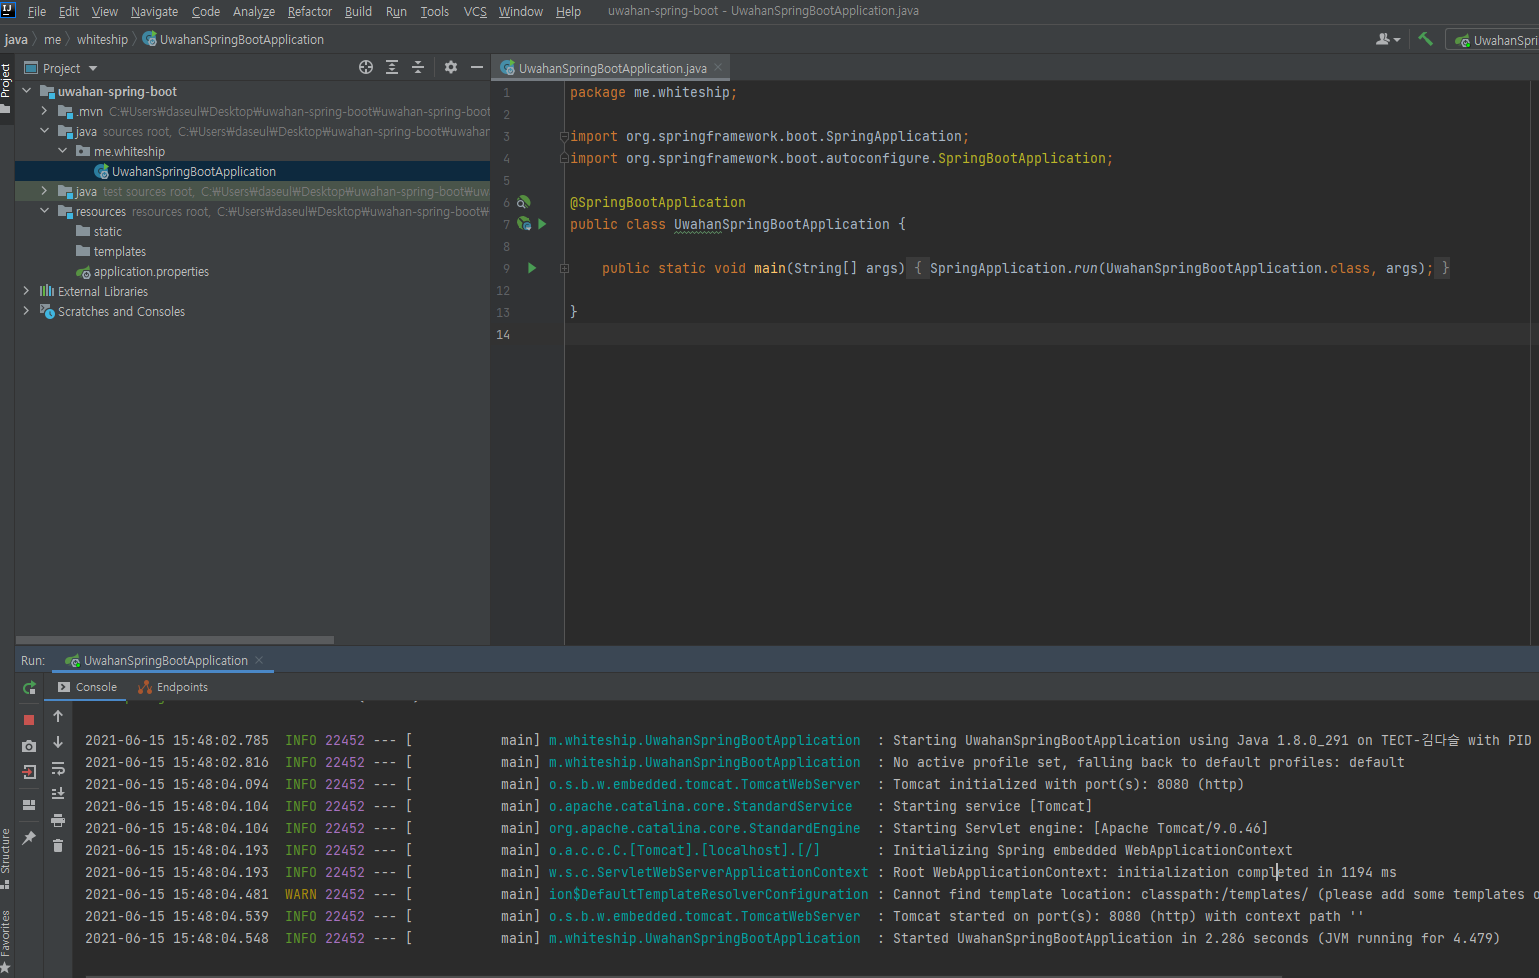Close the UwahanSpringBootApplication.java editor tab
This screenshot has height=978, width=1539.
[718, 67]
